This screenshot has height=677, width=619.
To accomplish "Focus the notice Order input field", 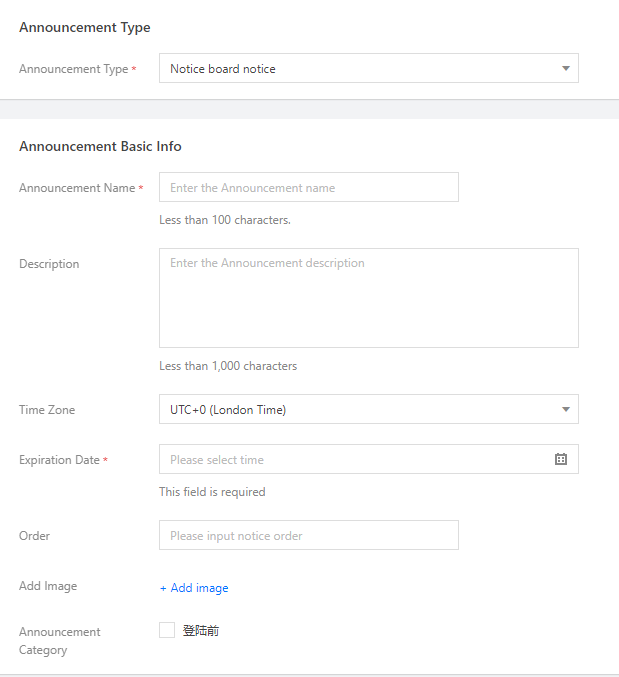I will coord(308,535).
